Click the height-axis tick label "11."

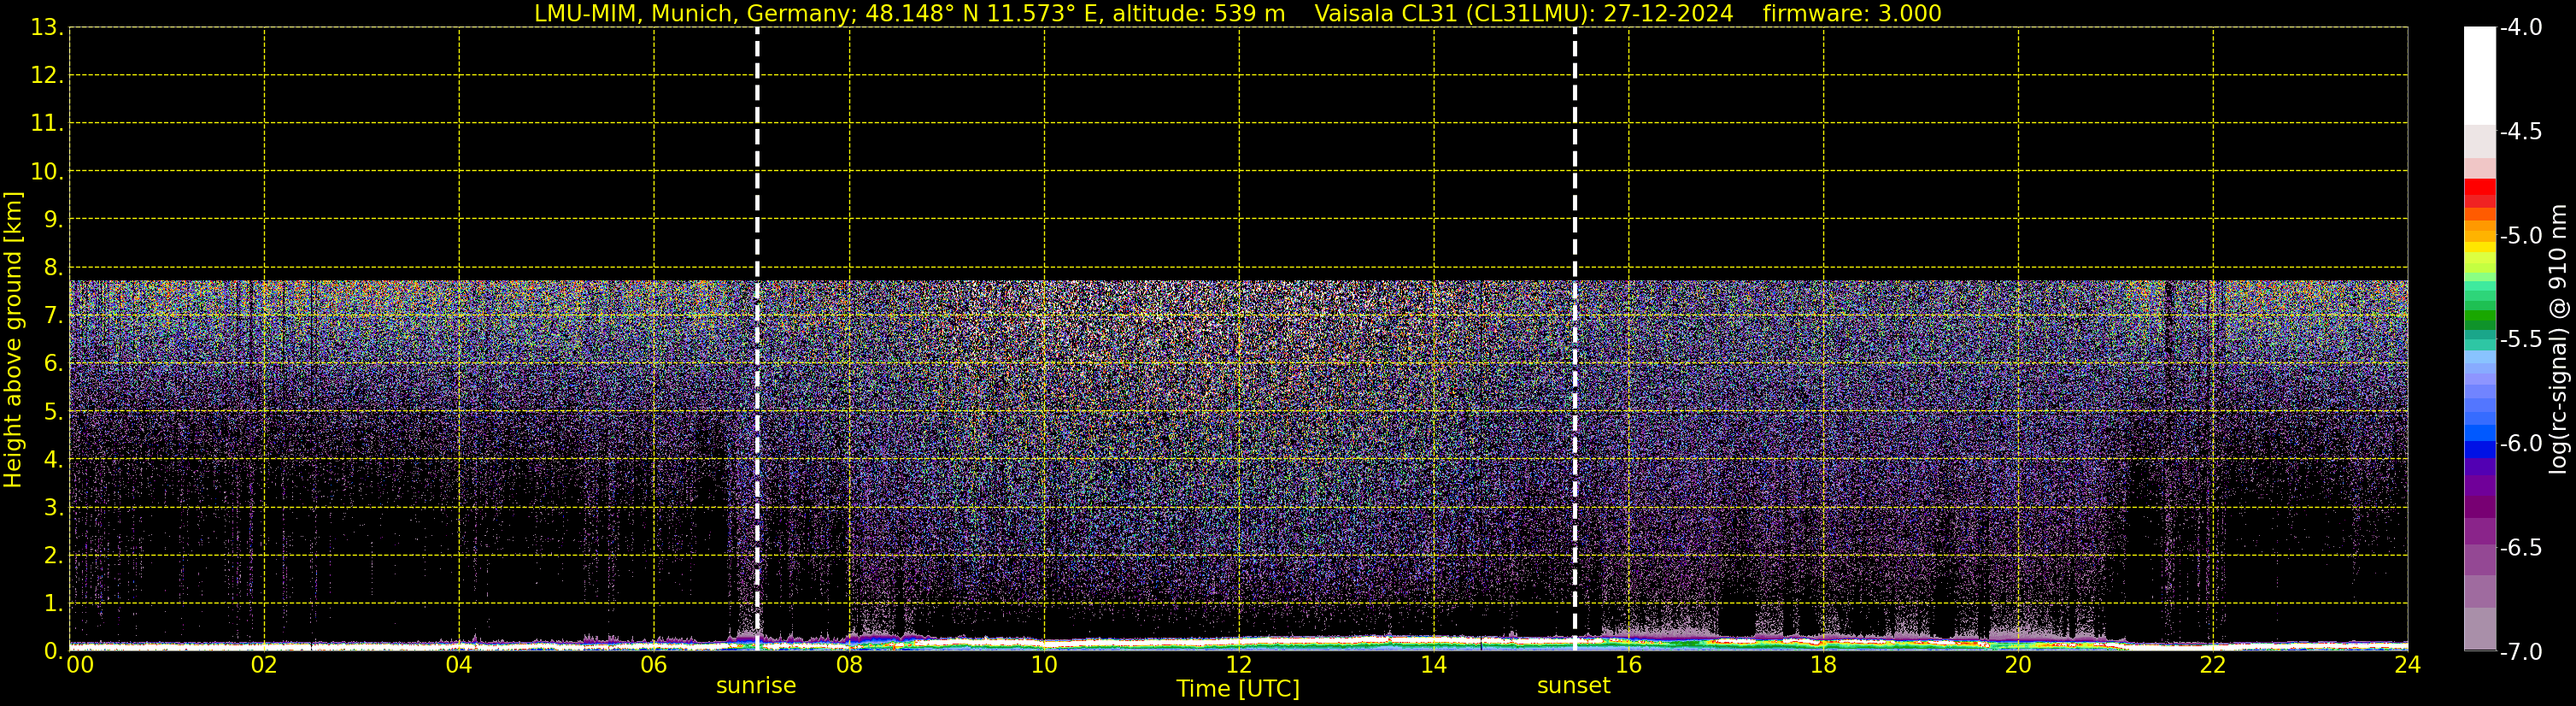pos(47,123)
